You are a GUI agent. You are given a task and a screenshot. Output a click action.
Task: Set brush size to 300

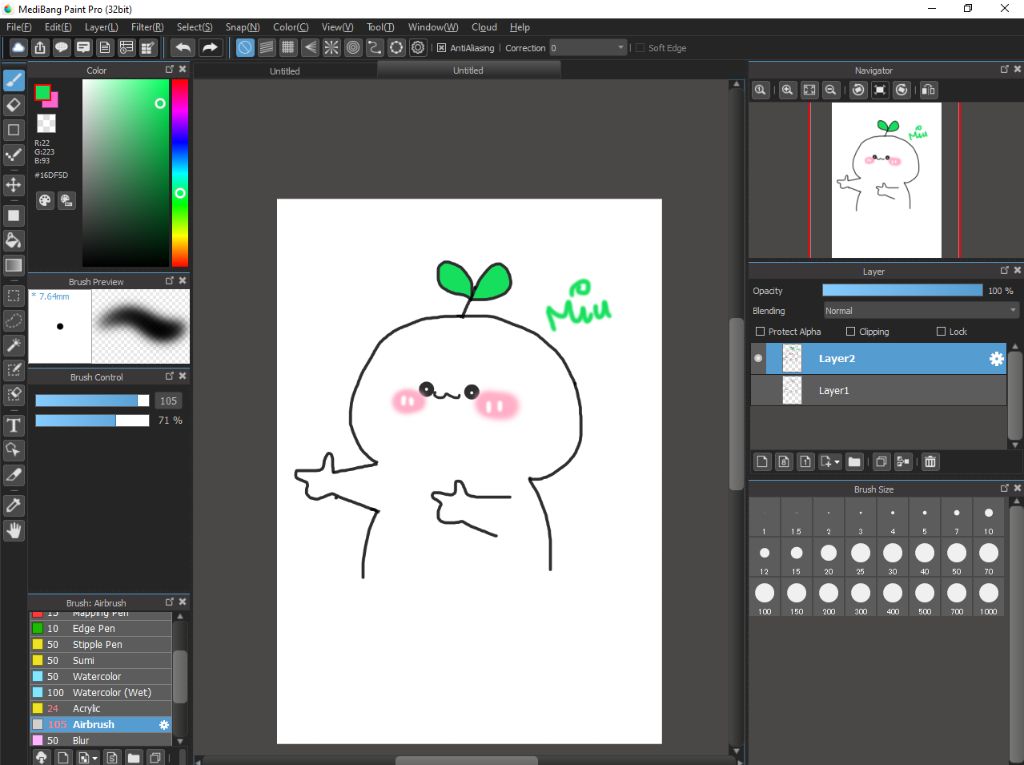pyautogui.click(x=861, y=598)
